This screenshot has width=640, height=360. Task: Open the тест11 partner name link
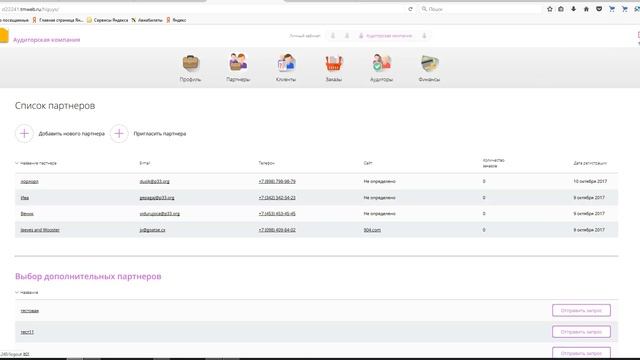[x=27, y=332]
